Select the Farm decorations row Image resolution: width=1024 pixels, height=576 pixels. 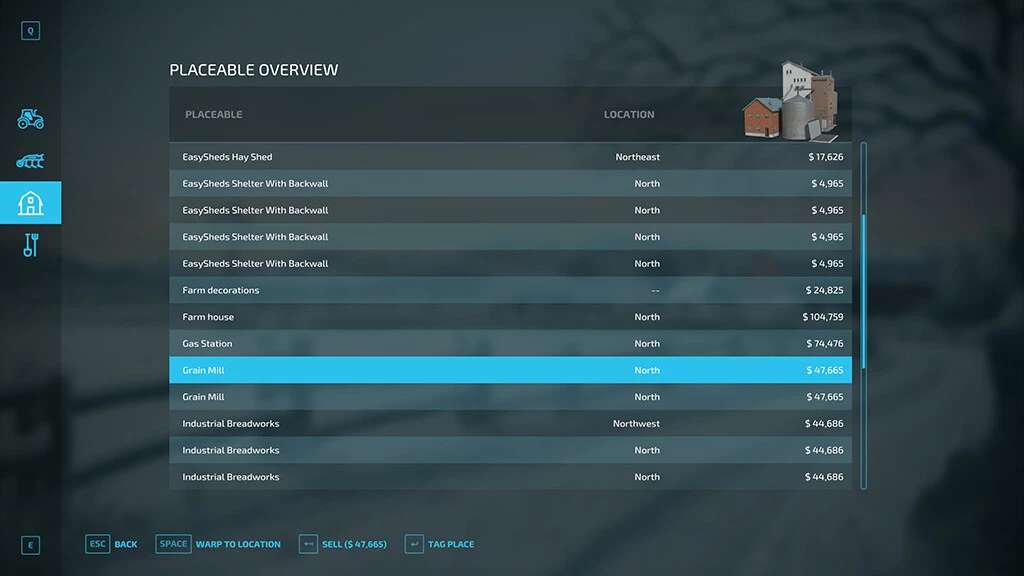510,290
